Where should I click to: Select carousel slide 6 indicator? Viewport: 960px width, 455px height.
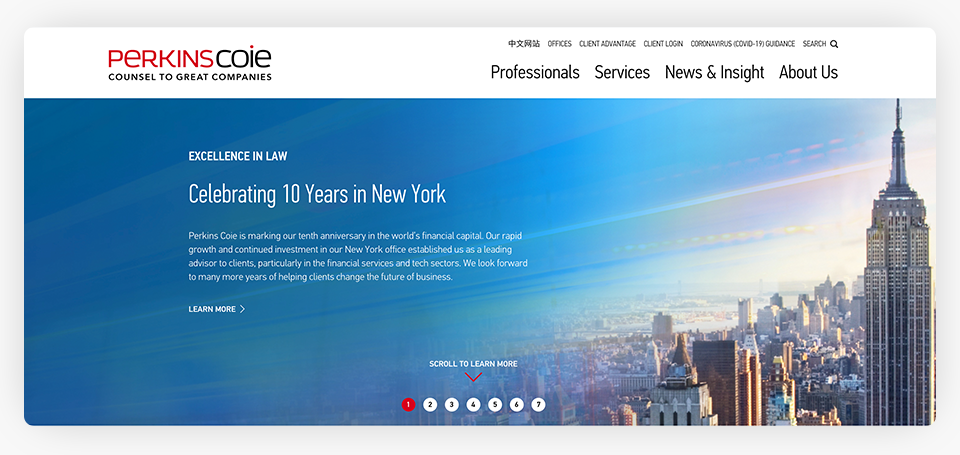(x=517, y=404)
